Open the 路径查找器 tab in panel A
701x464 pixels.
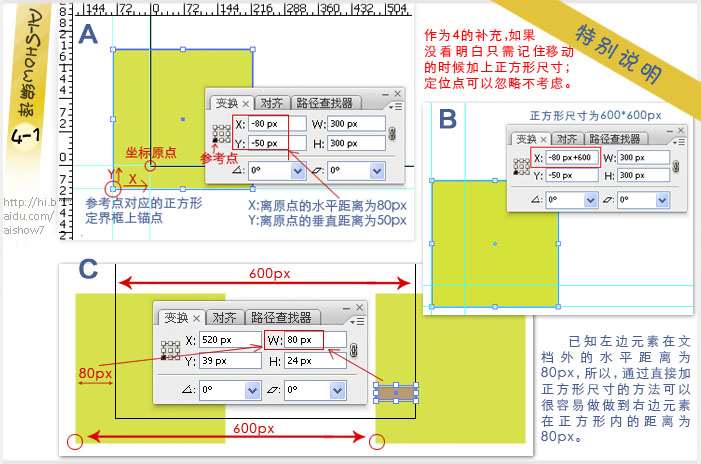coord(325,103)
